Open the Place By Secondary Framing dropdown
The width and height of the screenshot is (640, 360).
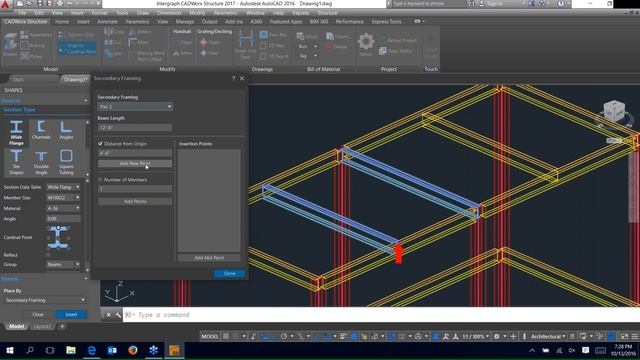45,300
